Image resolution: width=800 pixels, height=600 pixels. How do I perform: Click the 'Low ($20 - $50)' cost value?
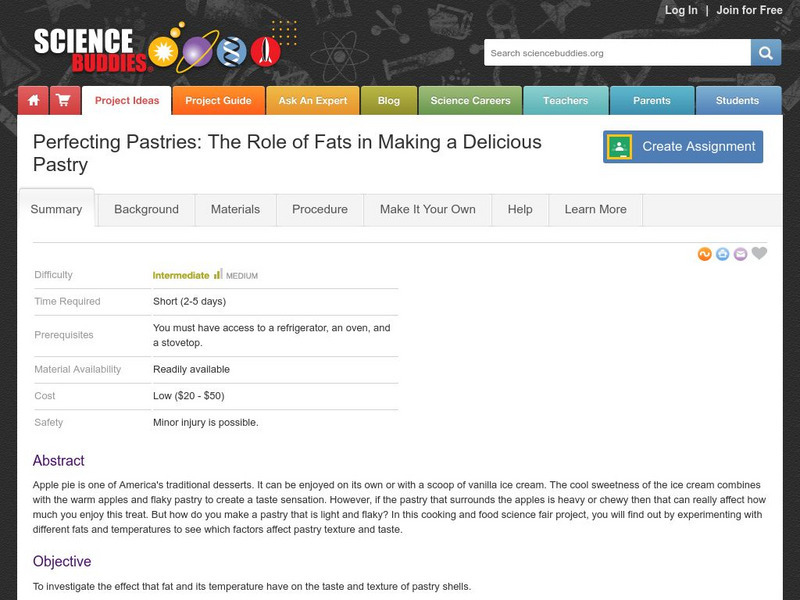[189, 396]
